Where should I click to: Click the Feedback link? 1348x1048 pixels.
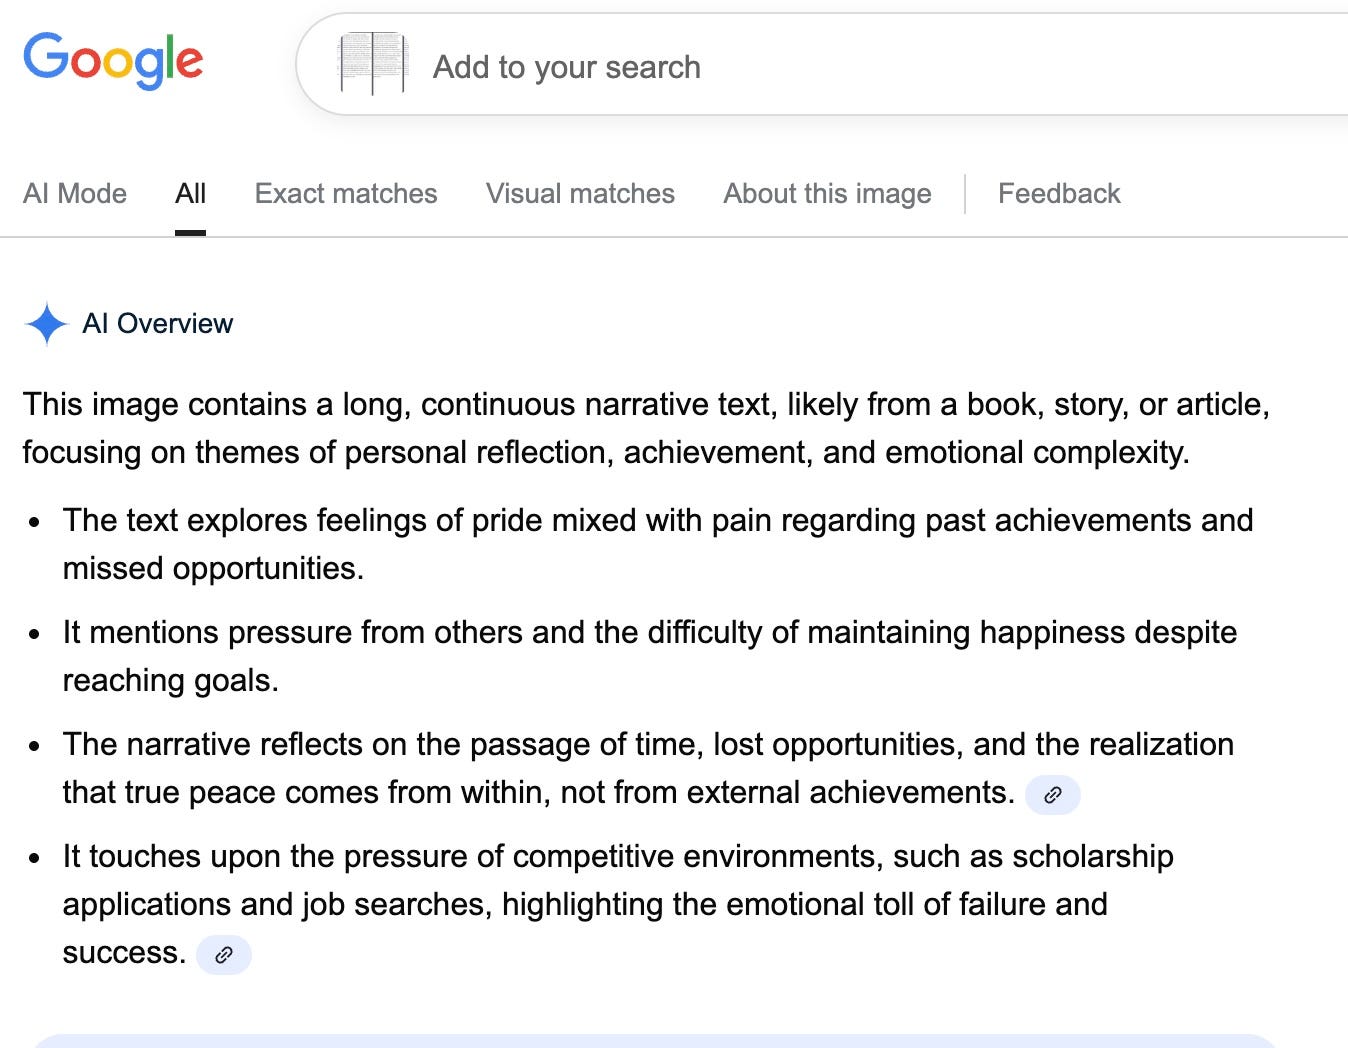(1058, 193)
